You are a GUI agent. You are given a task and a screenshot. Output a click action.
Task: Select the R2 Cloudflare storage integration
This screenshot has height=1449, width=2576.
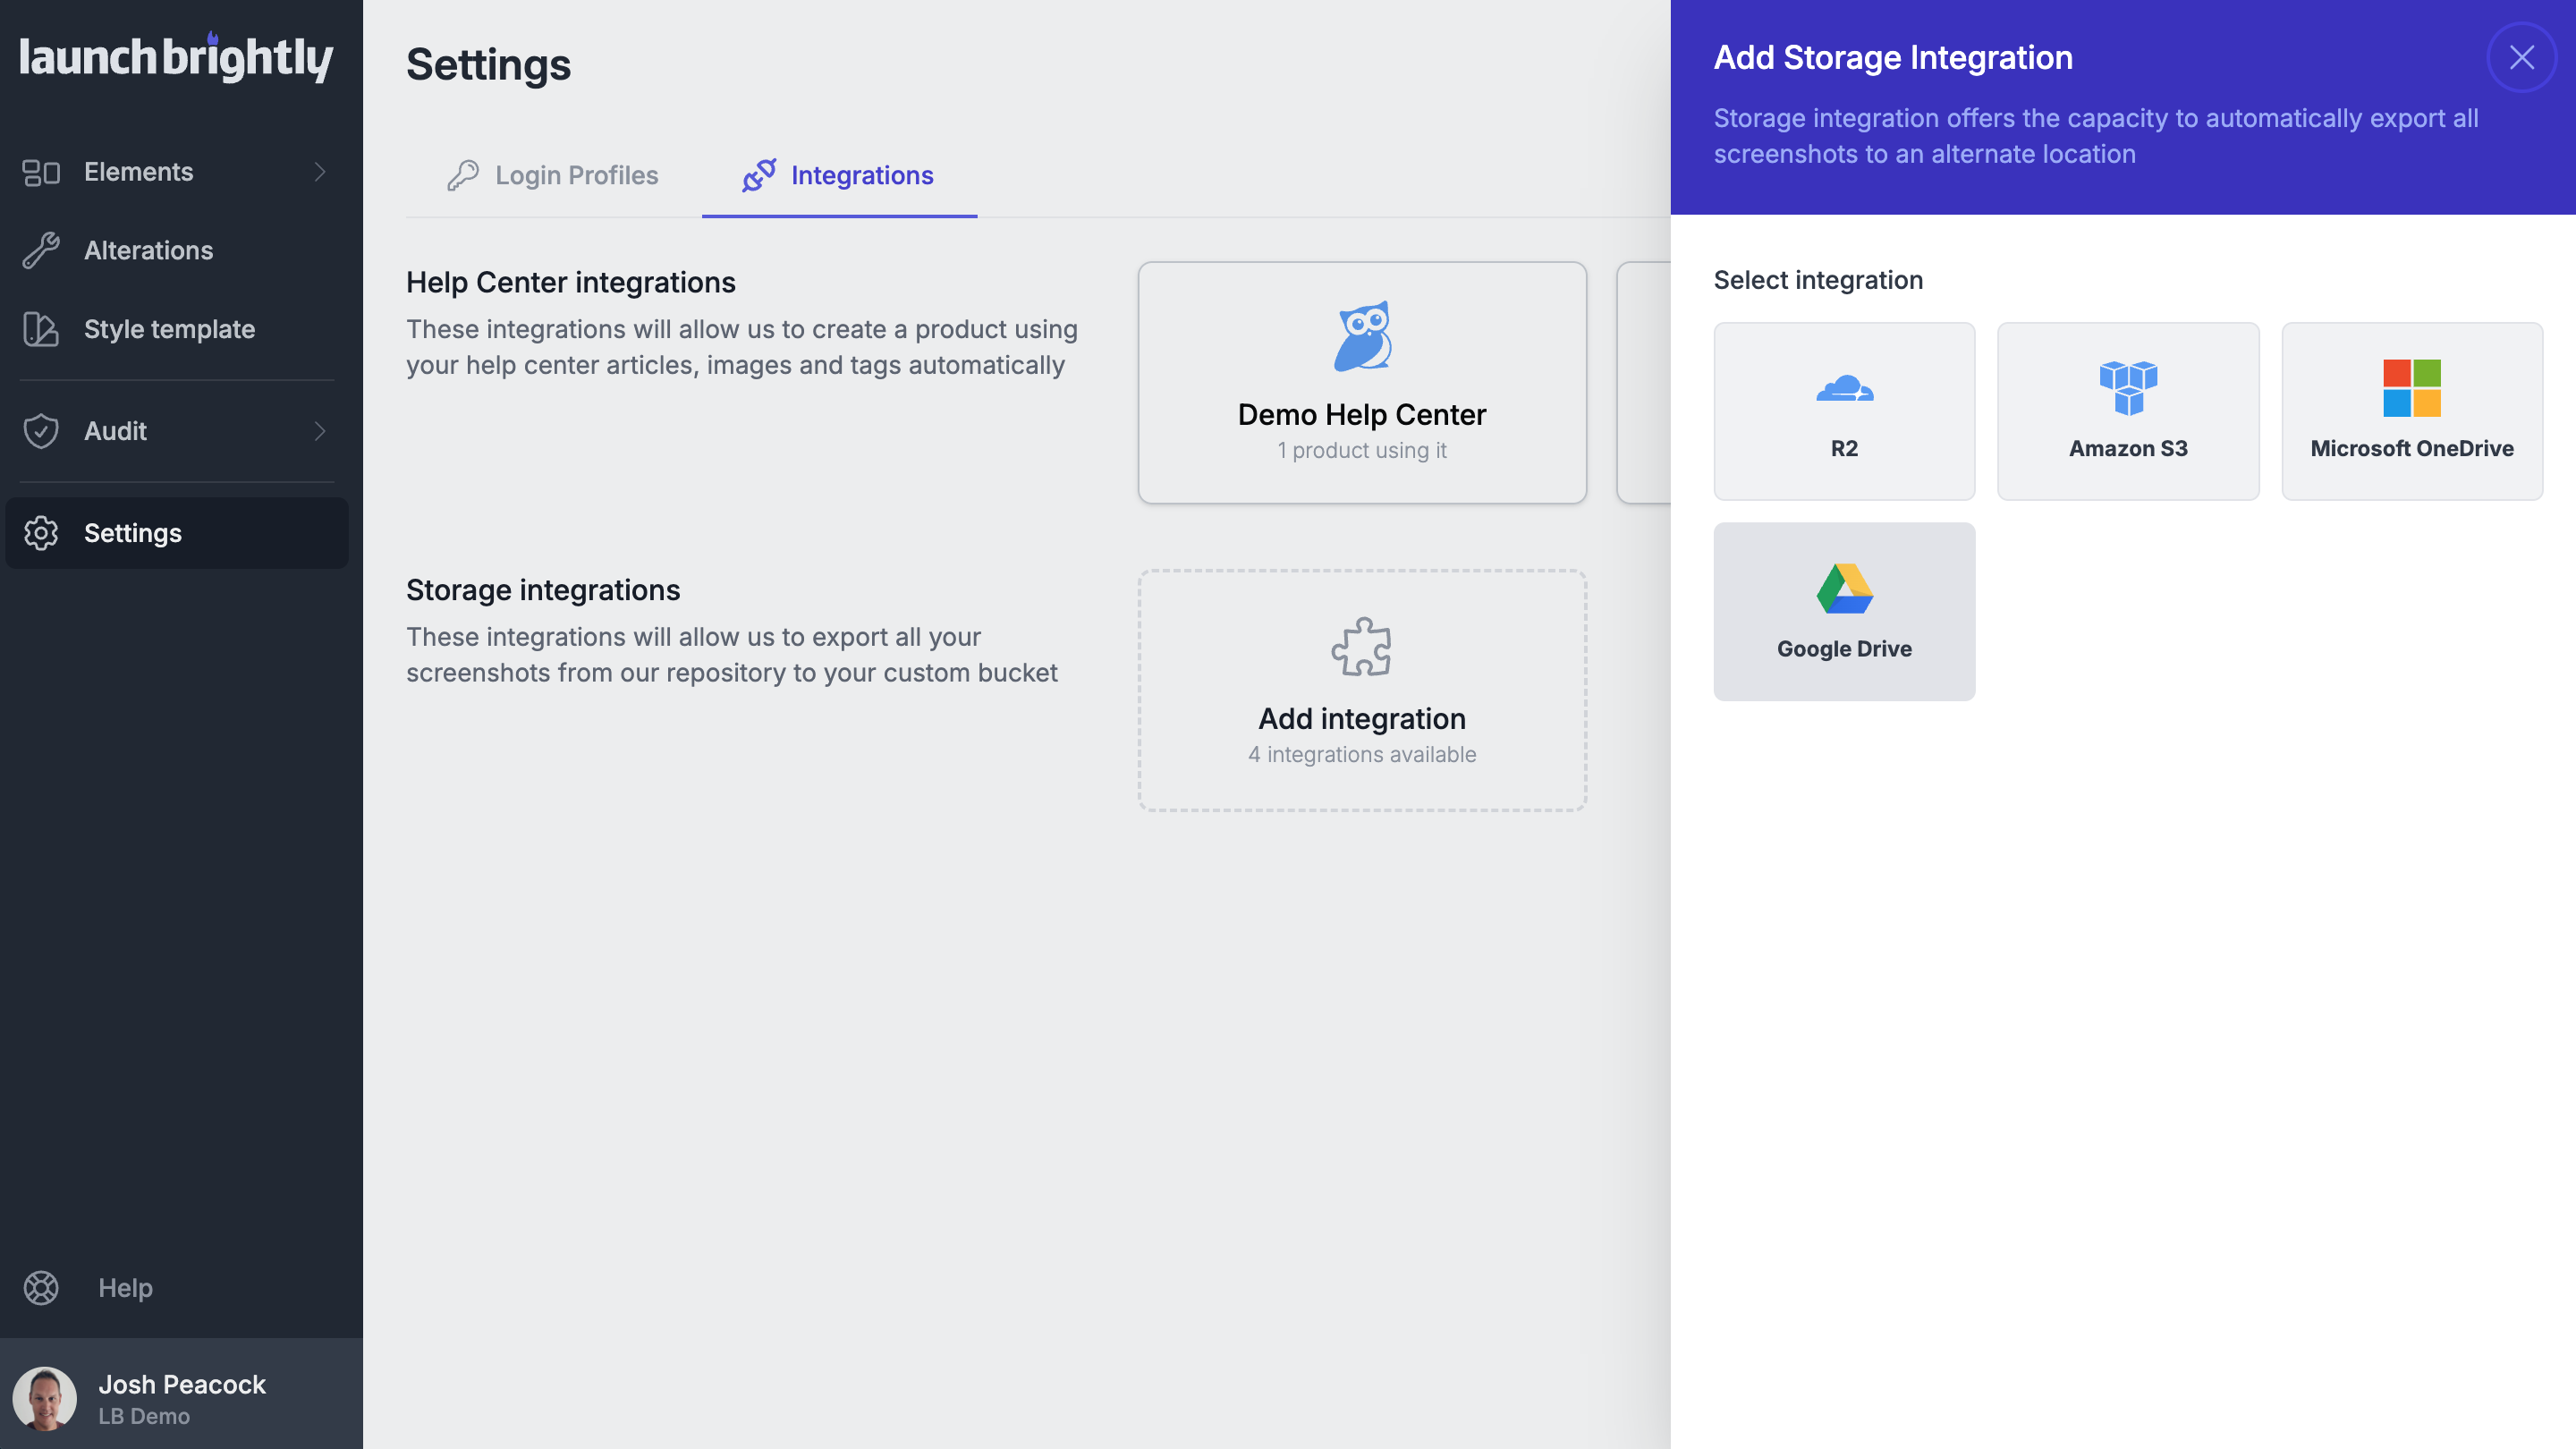(x=1844, y=410)
